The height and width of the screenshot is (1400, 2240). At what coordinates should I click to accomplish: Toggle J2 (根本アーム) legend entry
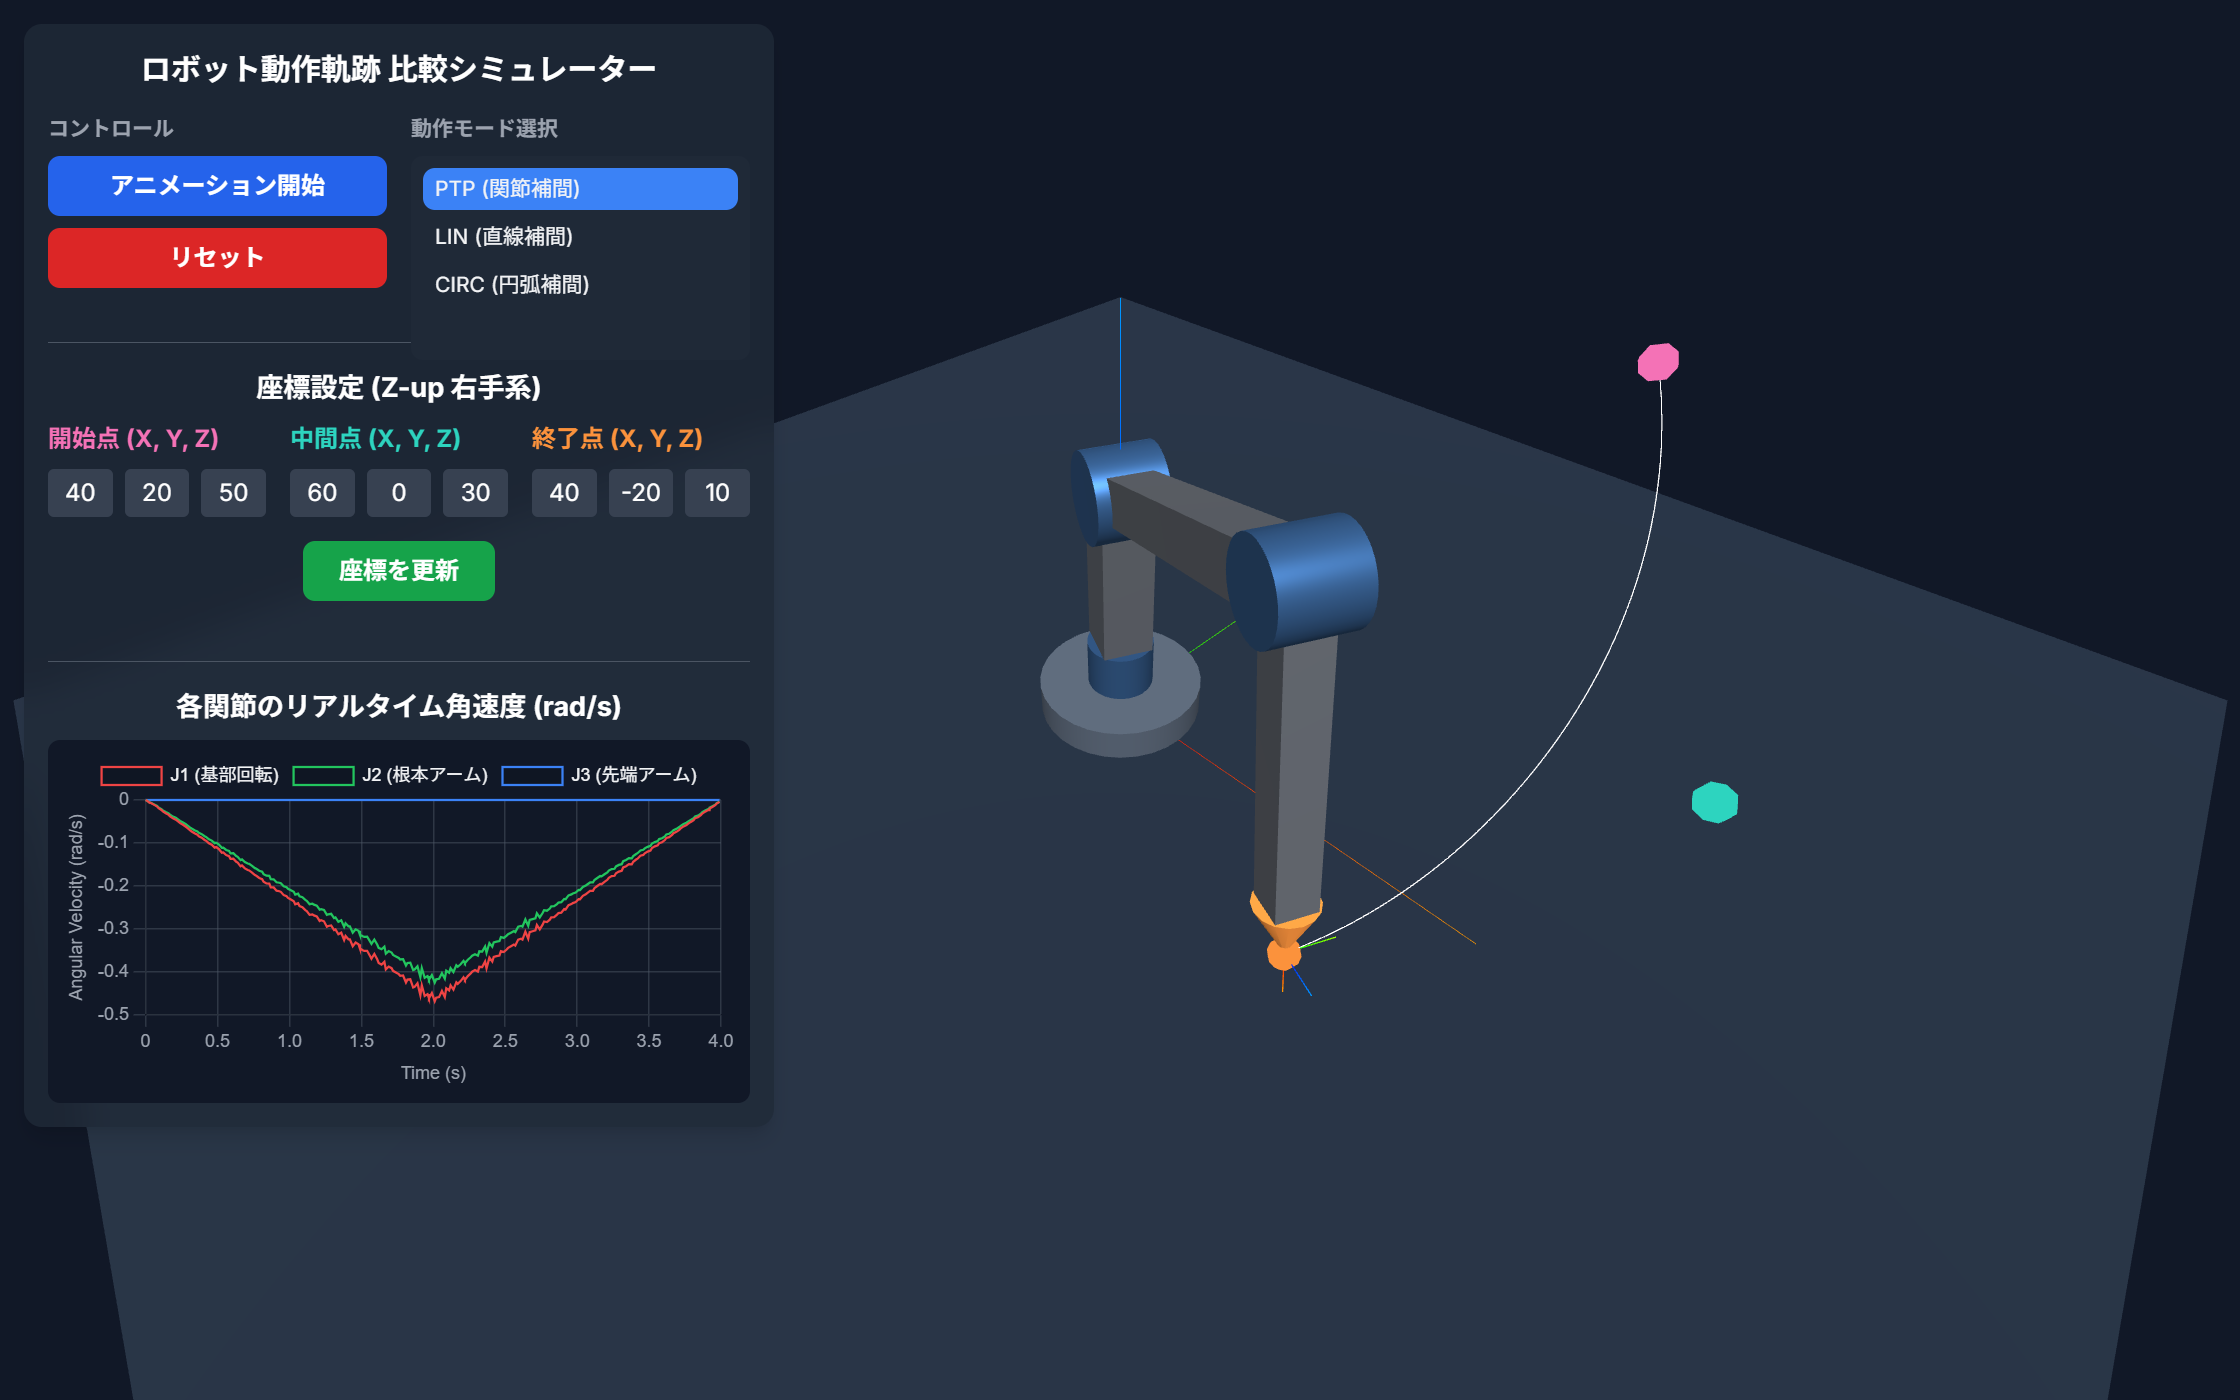pyautogui.click(x=390, y=775)
